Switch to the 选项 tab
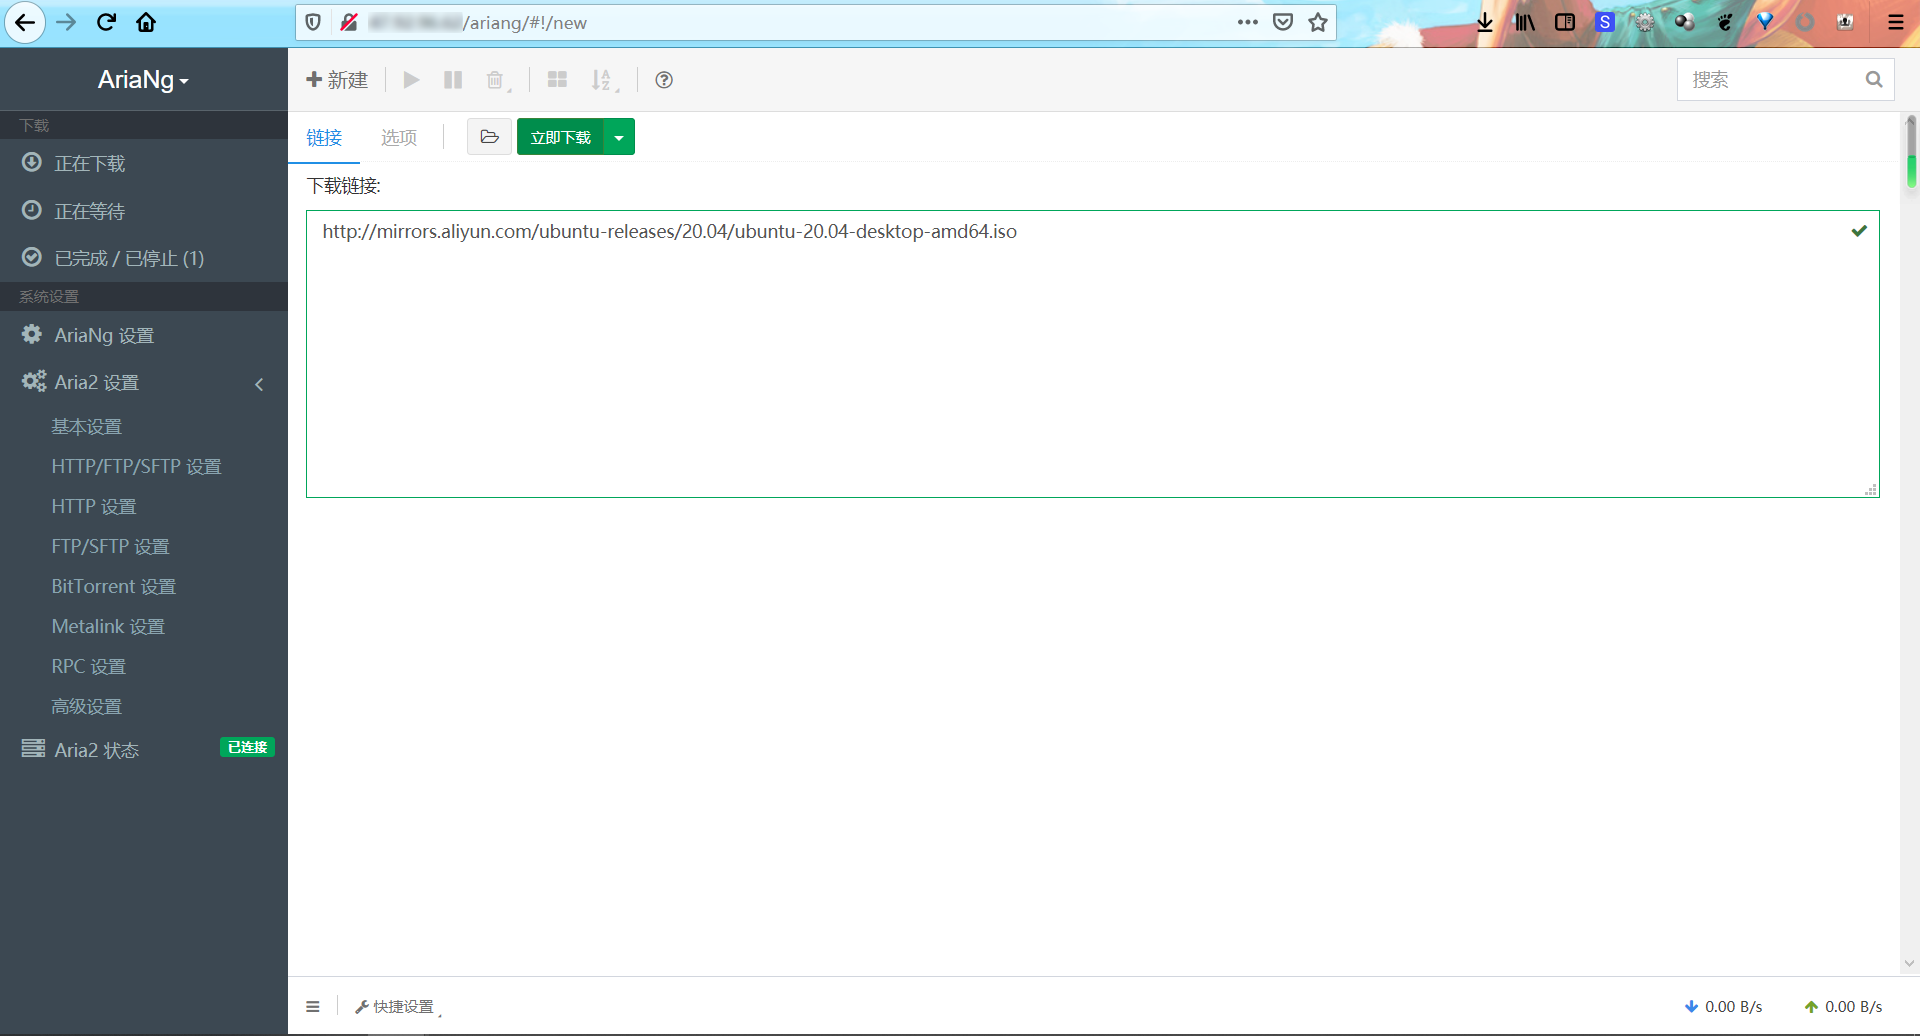The width and height of the screenshot is (1920, 1036). pyautogui.click(x=399, y=137)
